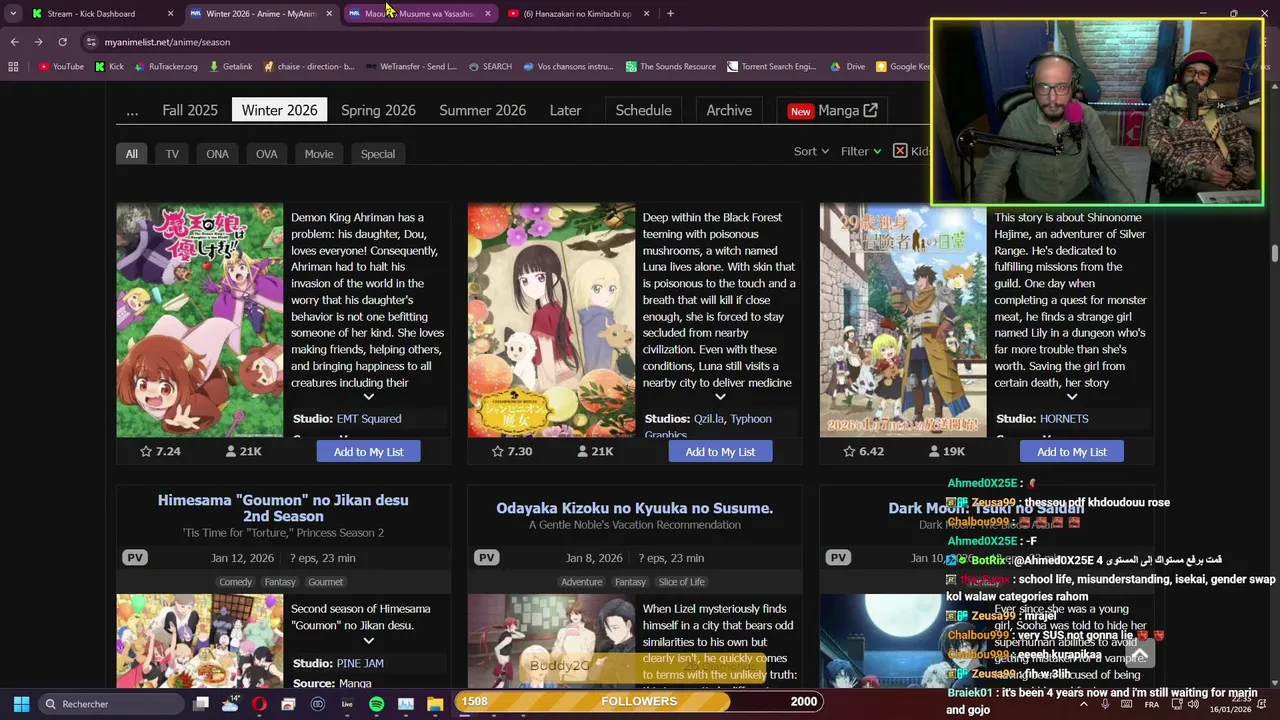Screen dimensions: 1280x720
Task: Open the New Manga external link
Action: tap(833, 110)
